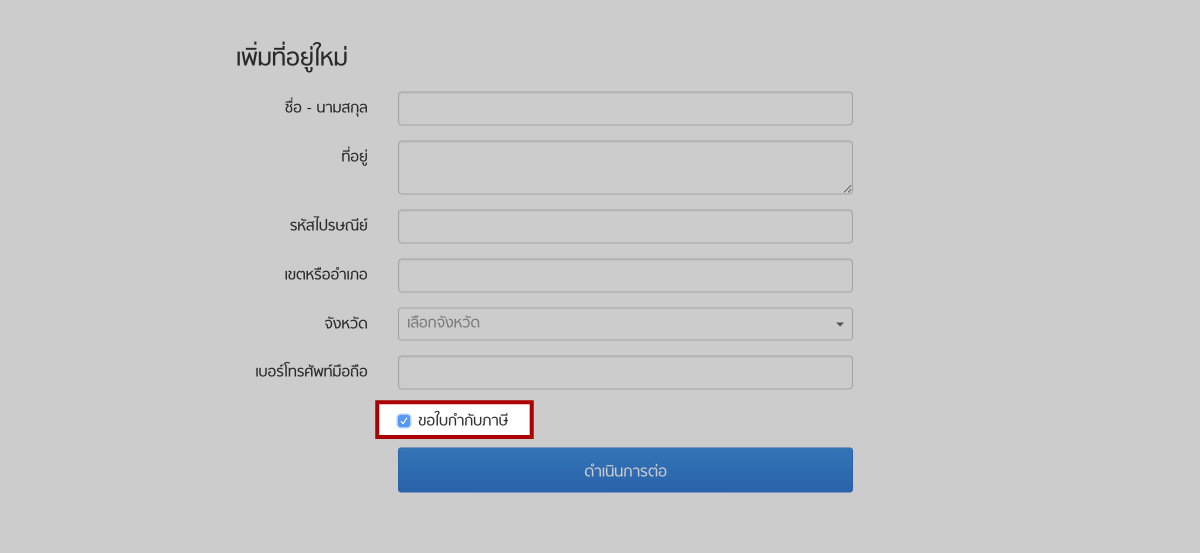
Task: Select the รหัสไปรษณีย์ postal code field
Action: [625, 226]
